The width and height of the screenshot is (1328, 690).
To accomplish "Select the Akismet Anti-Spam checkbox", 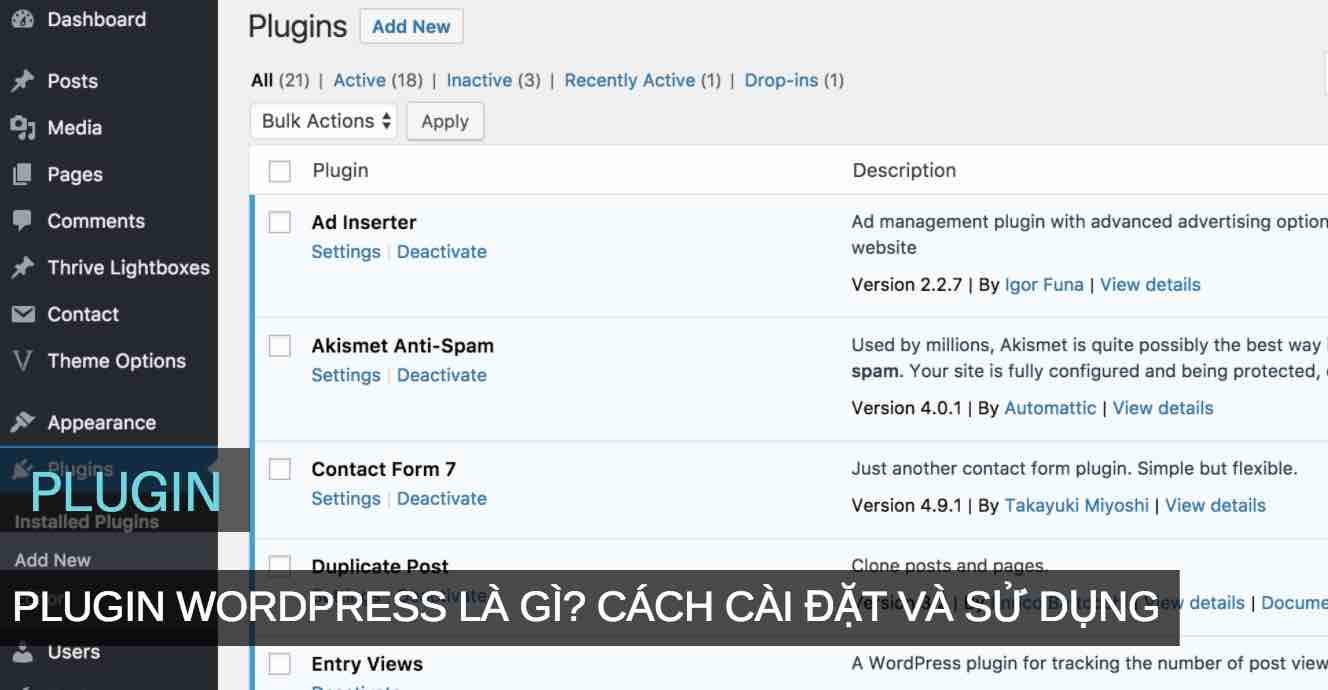I will (x=280, y=346).
